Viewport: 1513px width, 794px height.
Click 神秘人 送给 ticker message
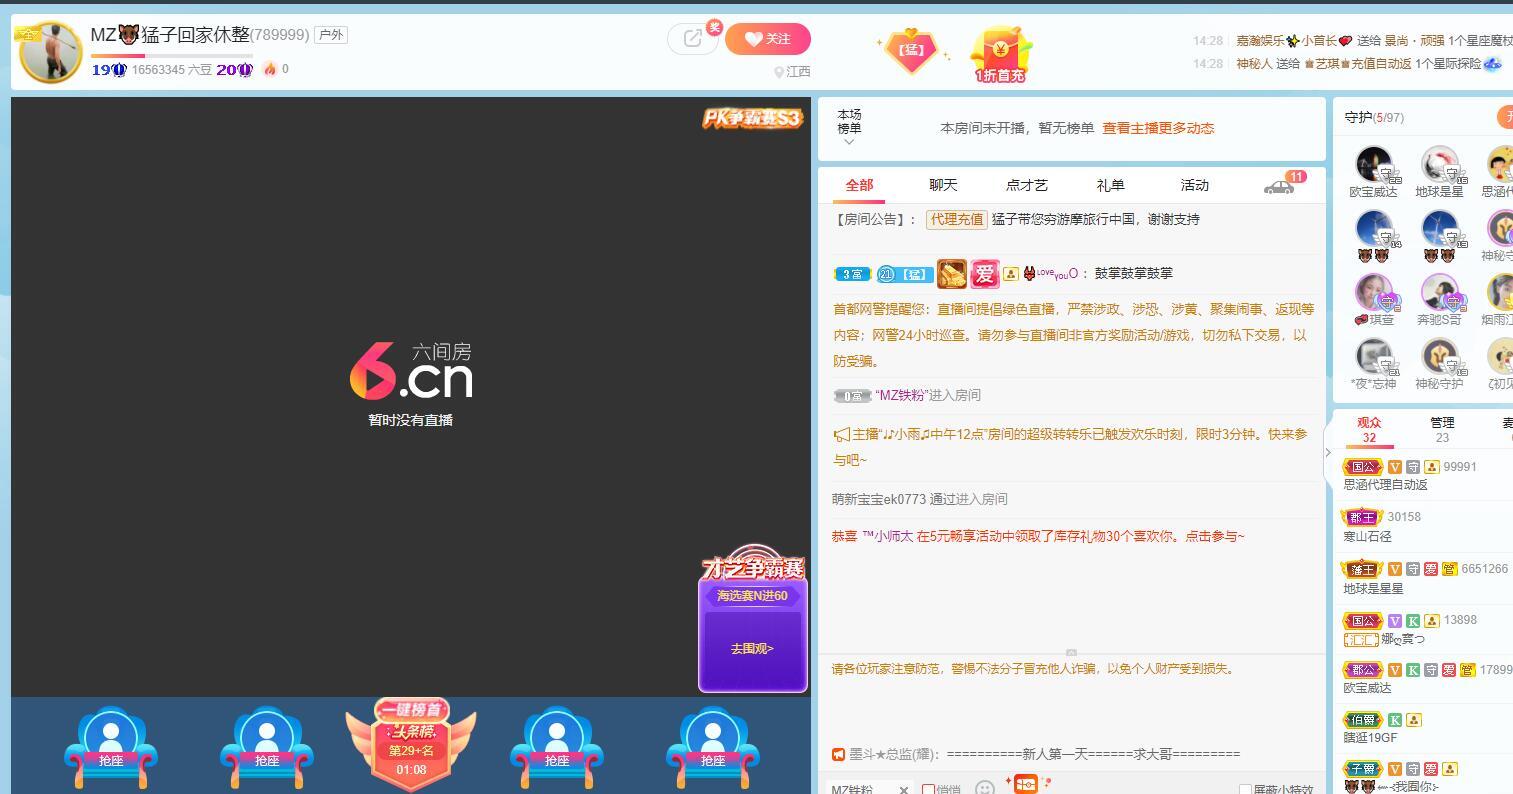1369,63
